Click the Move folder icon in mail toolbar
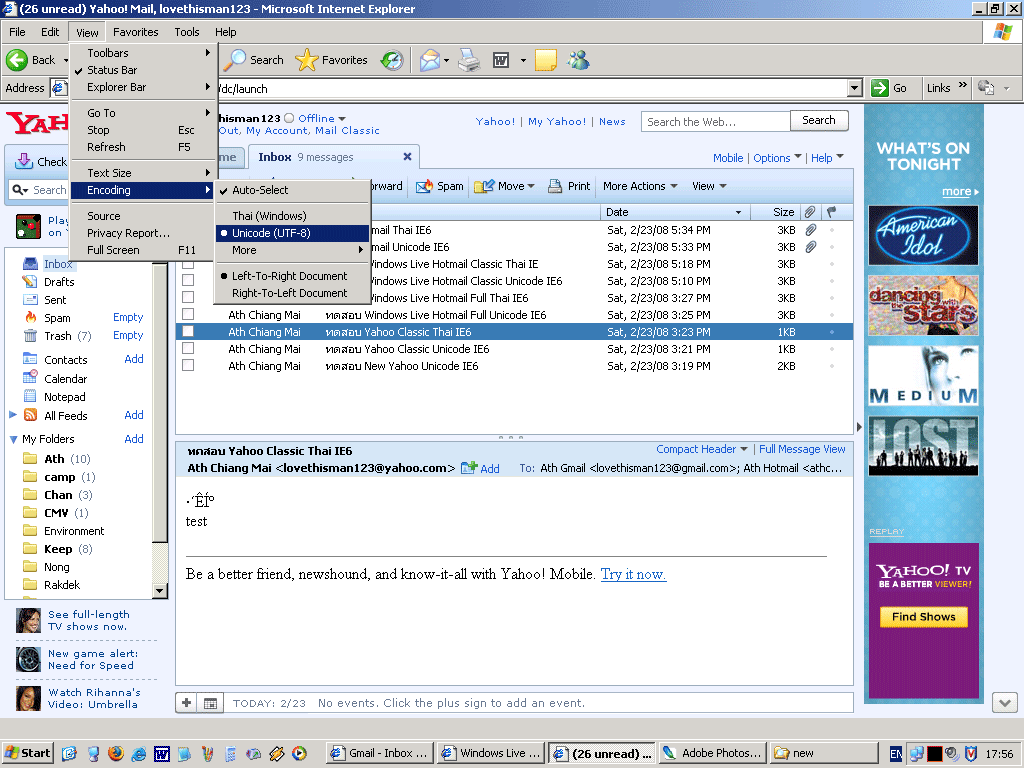Viewport: 1024px width, 768px height. (x=484, y=186)
